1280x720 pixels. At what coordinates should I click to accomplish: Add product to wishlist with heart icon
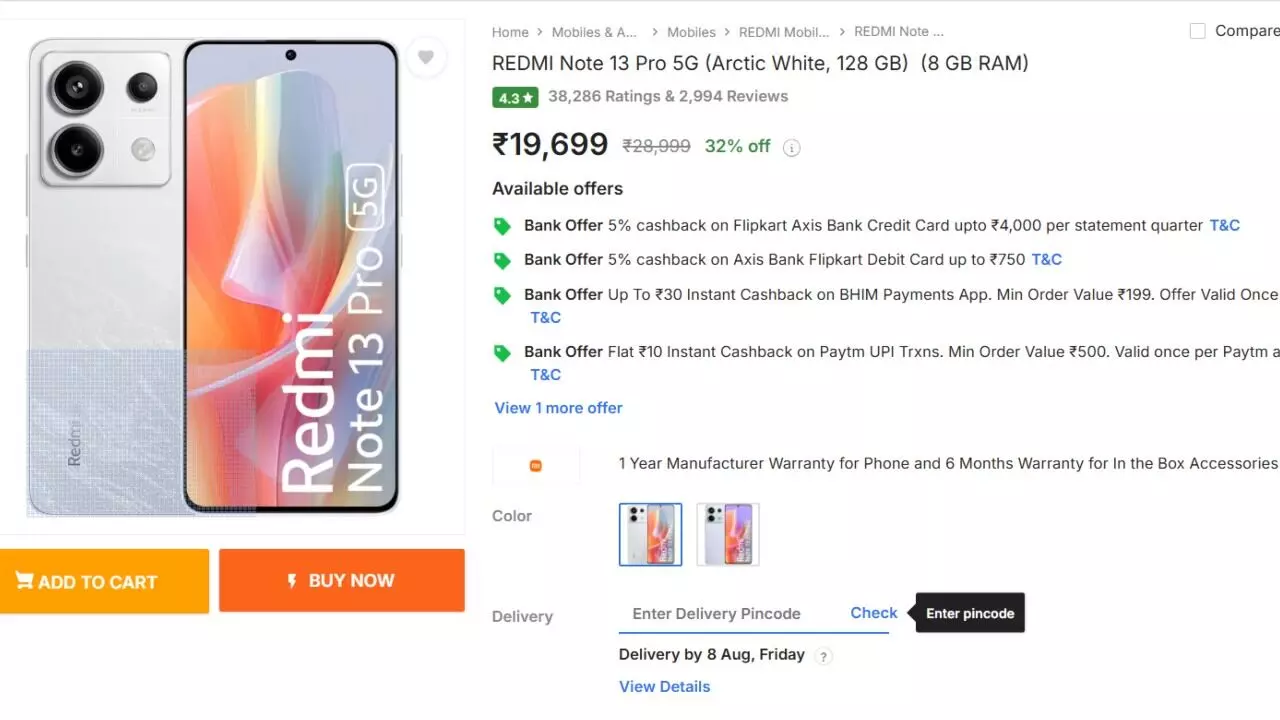[426, 58]
